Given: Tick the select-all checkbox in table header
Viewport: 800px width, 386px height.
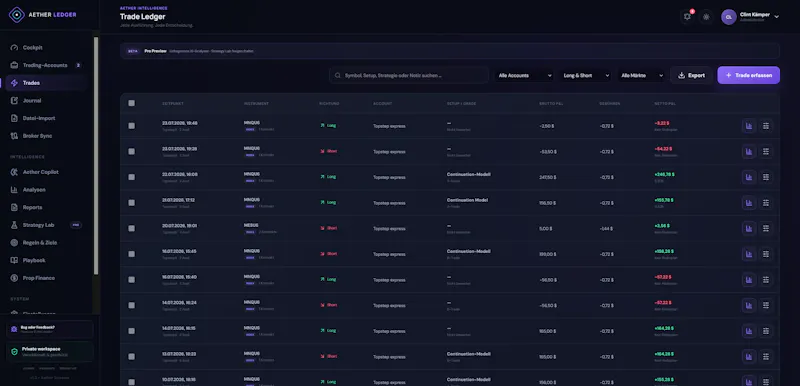Looking at the screenshot, I should [132, 103].
